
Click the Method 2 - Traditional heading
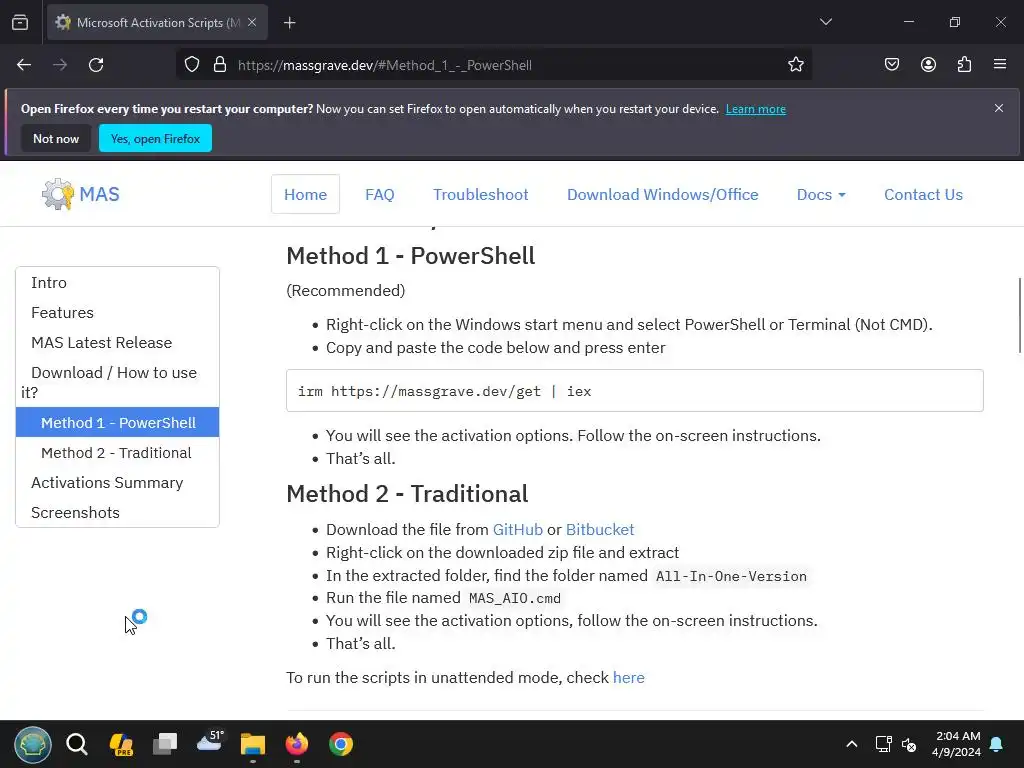(x=408, y=494)
